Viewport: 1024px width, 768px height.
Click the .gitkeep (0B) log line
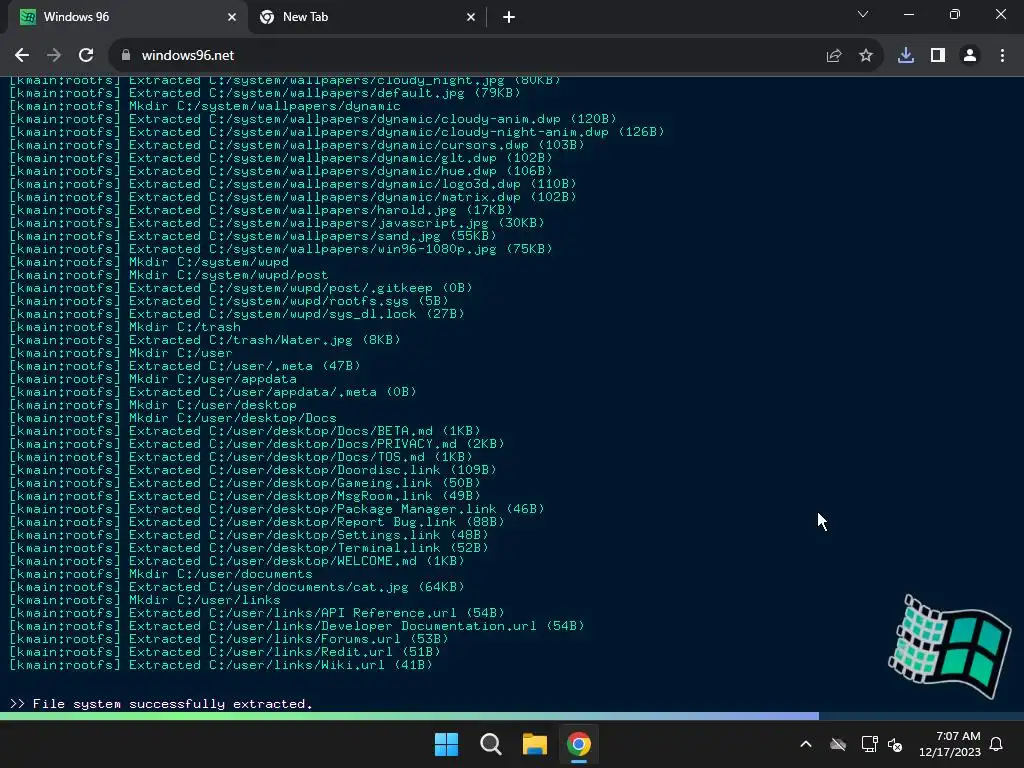pyautogui.click(x=241, y=287)
